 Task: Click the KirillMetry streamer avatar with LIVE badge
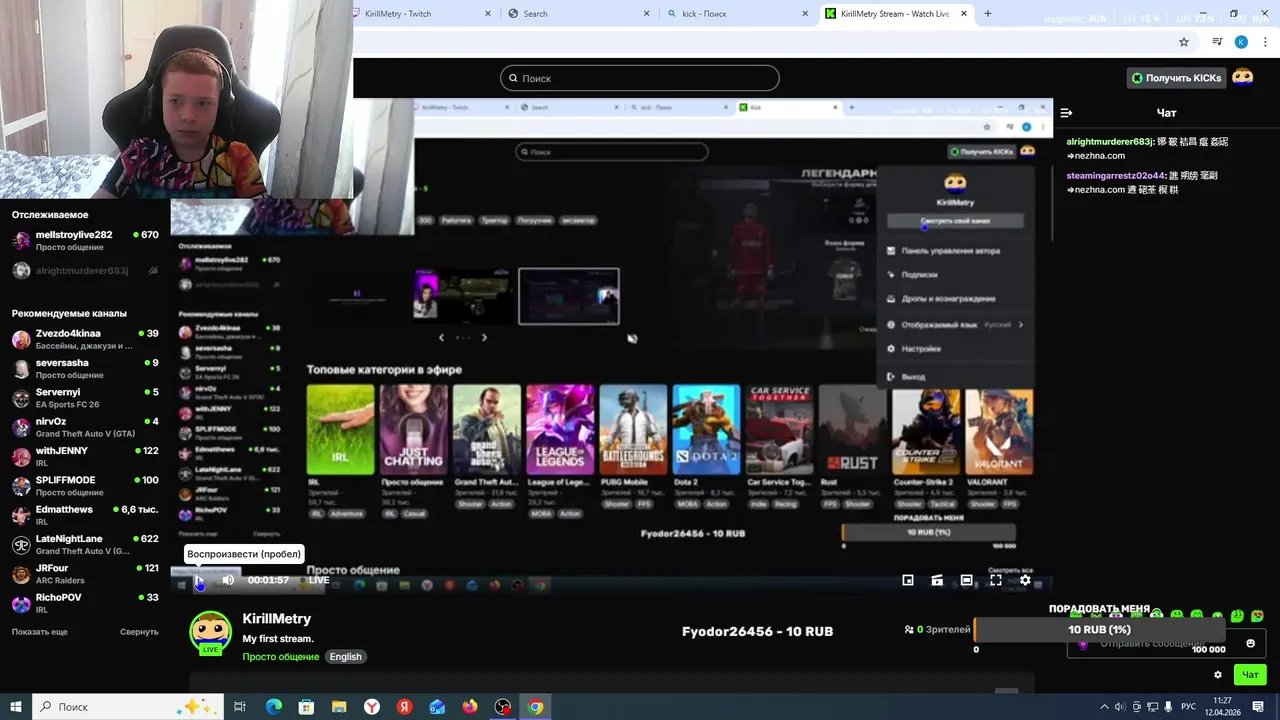click(210, 634)
